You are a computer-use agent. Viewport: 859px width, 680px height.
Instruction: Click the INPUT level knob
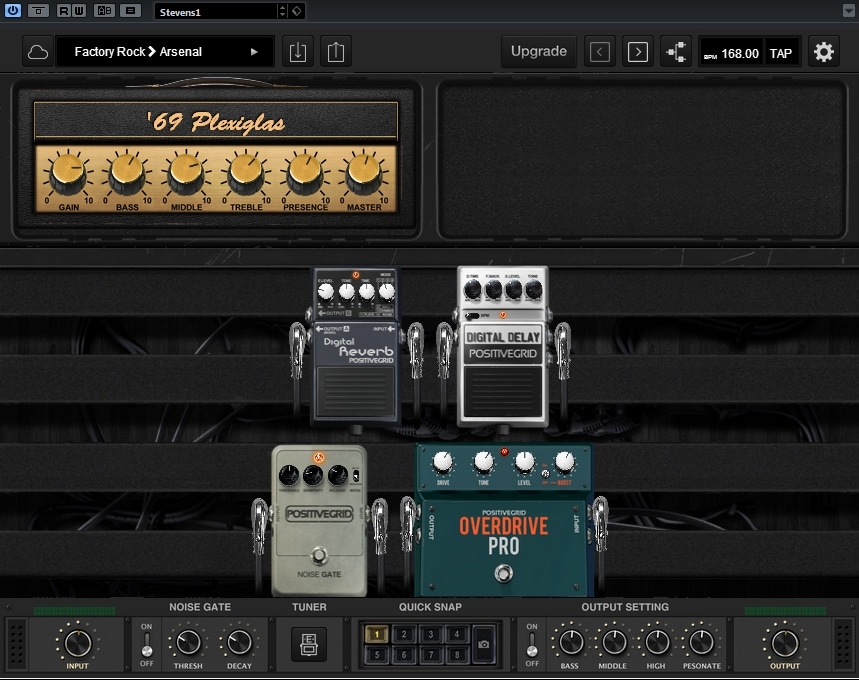[78, 643]
